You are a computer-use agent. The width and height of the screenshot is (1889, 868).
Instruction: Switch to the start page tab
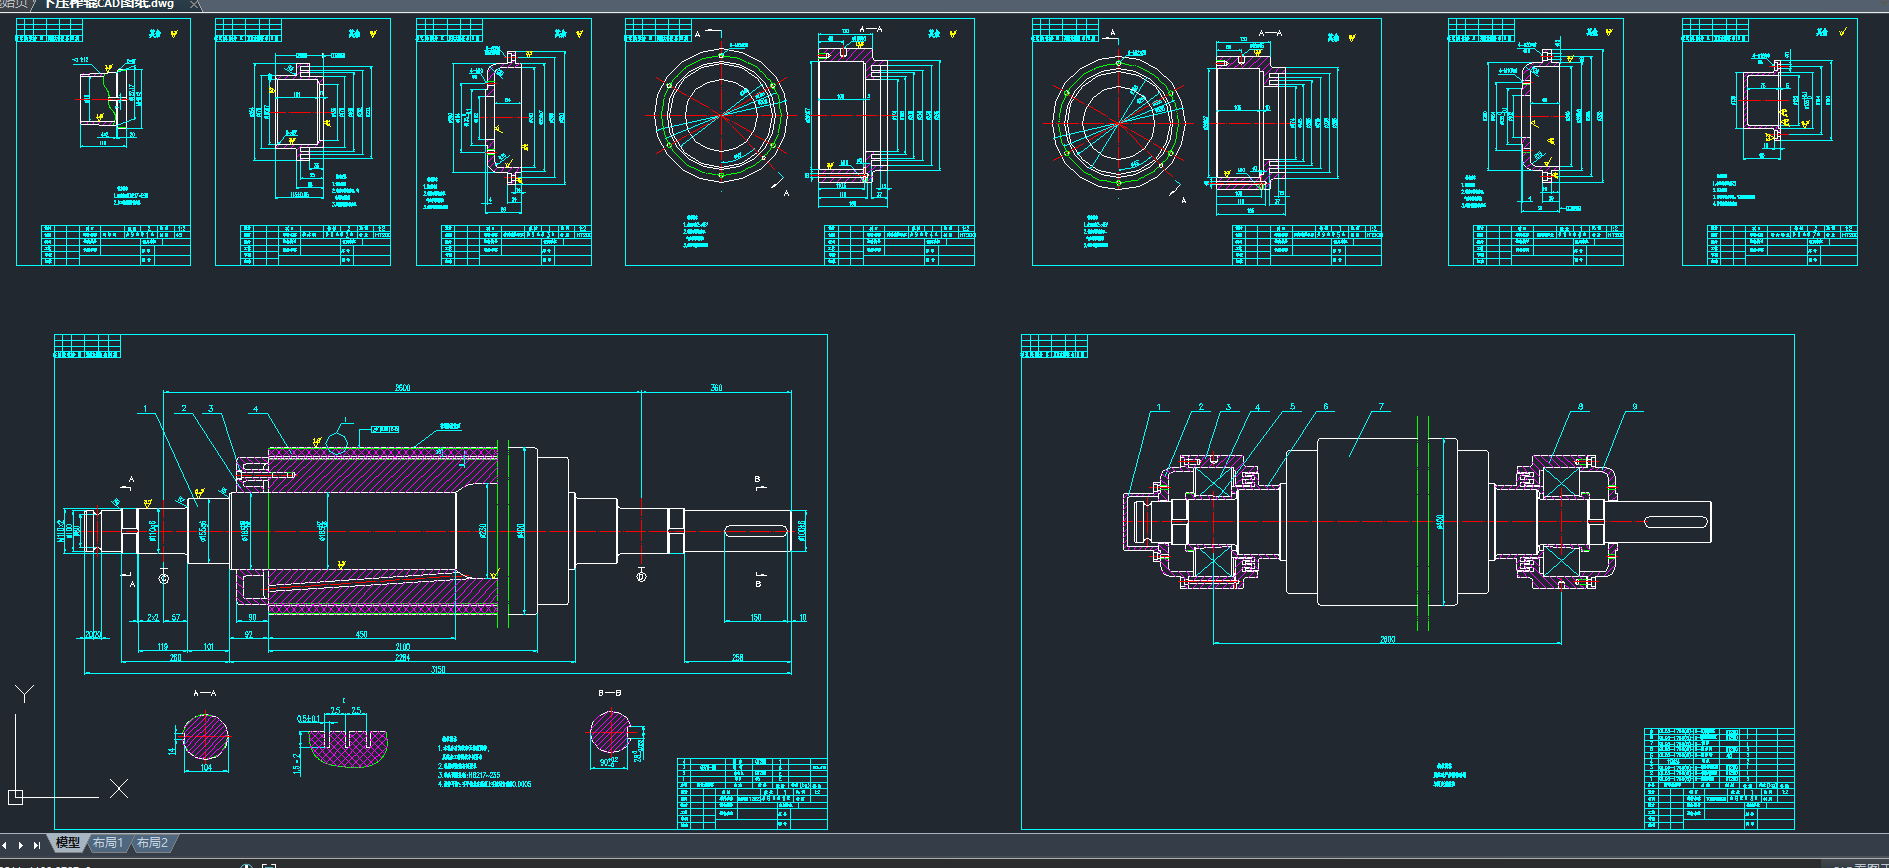tap(15, 5)
